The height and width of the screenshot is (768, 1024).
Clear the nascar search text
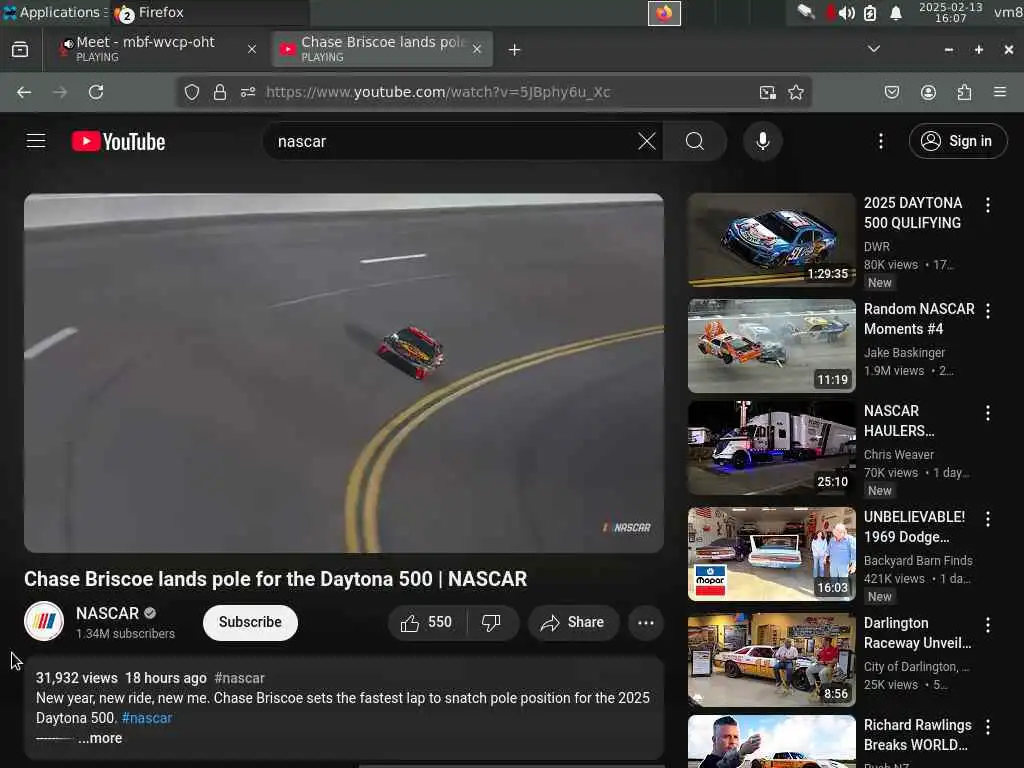point(647,141)
